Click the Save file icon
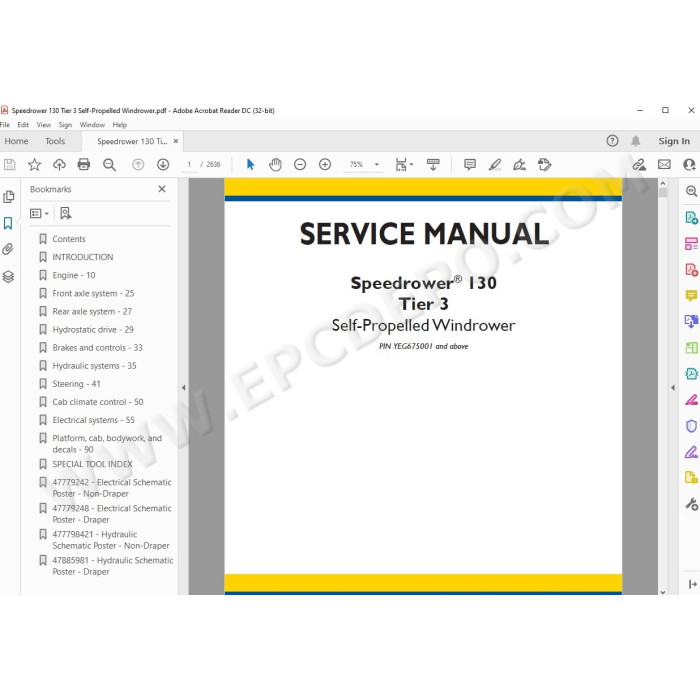The height and width of the screenshot is (700, 700). 9,165
